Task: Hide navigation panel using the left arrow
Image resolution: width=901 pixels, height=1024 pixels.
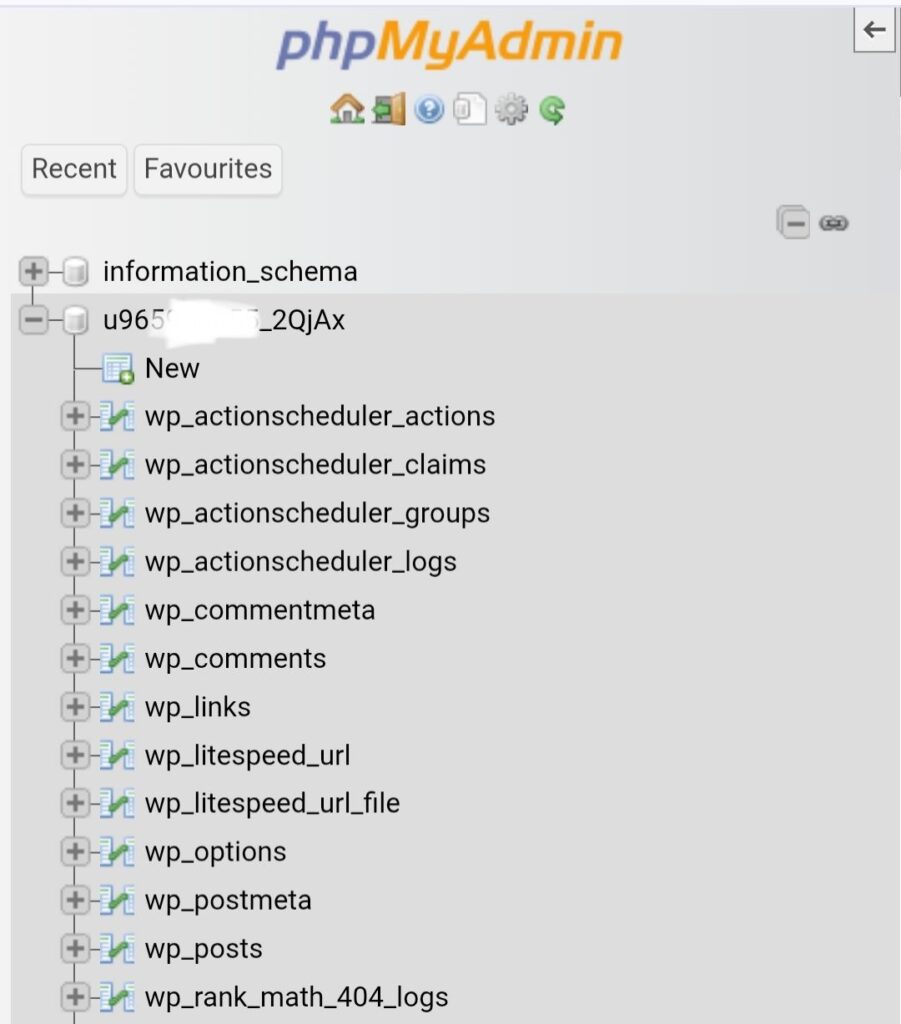Action: tap(874, 30)
